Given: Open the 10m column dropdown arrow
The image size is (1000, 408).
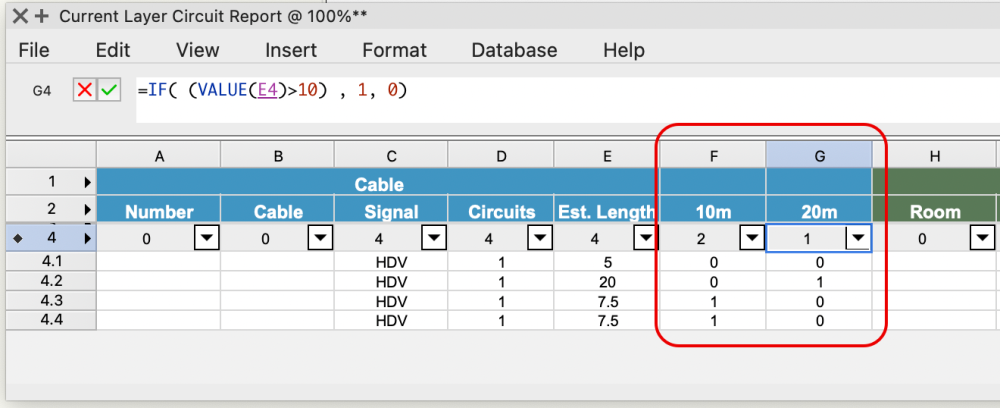Looking at the screenshot, I should pos(752,239).
